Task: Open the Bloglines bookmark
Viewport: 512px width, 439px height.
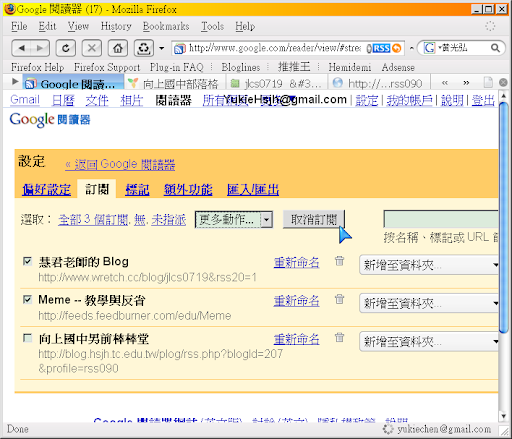Action: 241,67
